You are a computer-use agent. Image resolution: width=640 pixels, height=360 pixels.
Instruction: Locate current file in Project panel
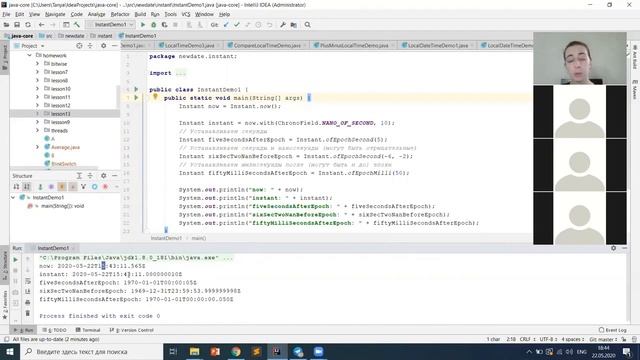click(x=79, y=46)
